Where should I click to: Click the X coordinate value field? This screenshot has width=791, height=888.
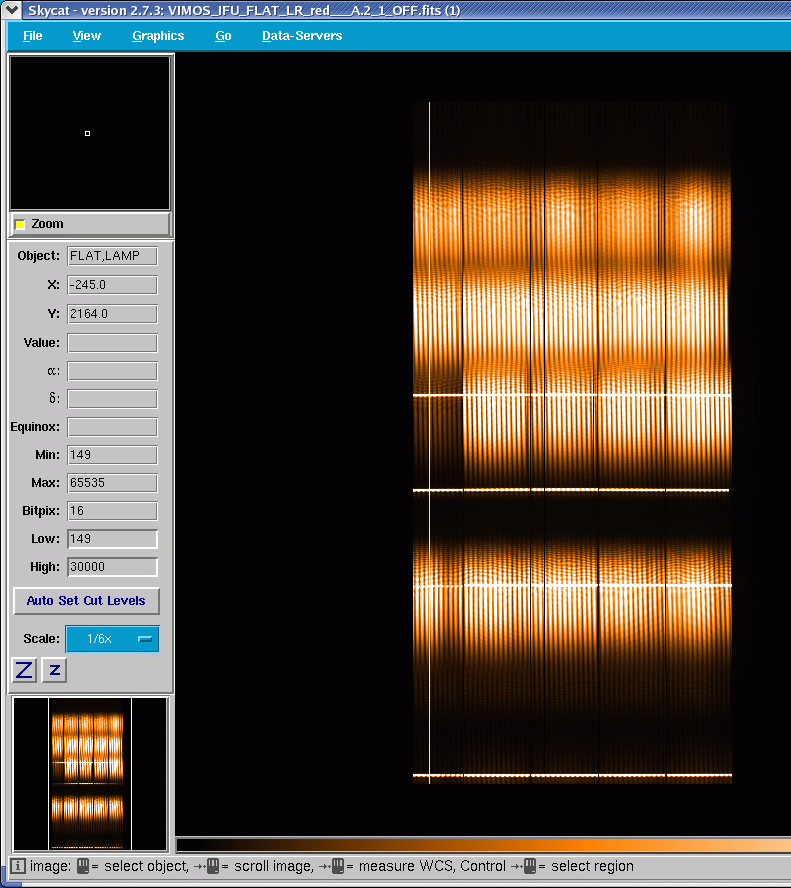[x=112, y=285]
